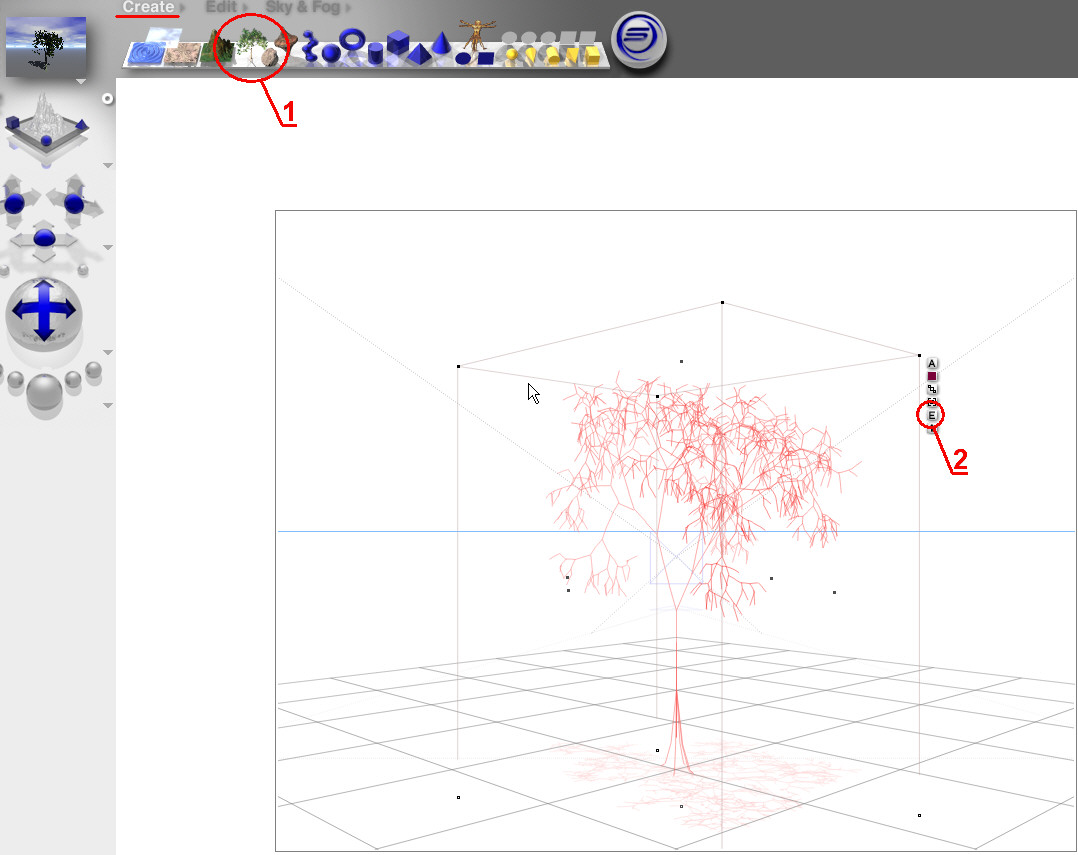Click the camera trackball with blue arrows
This screenshot has width=1078, height=855.
tap(44, 313)
